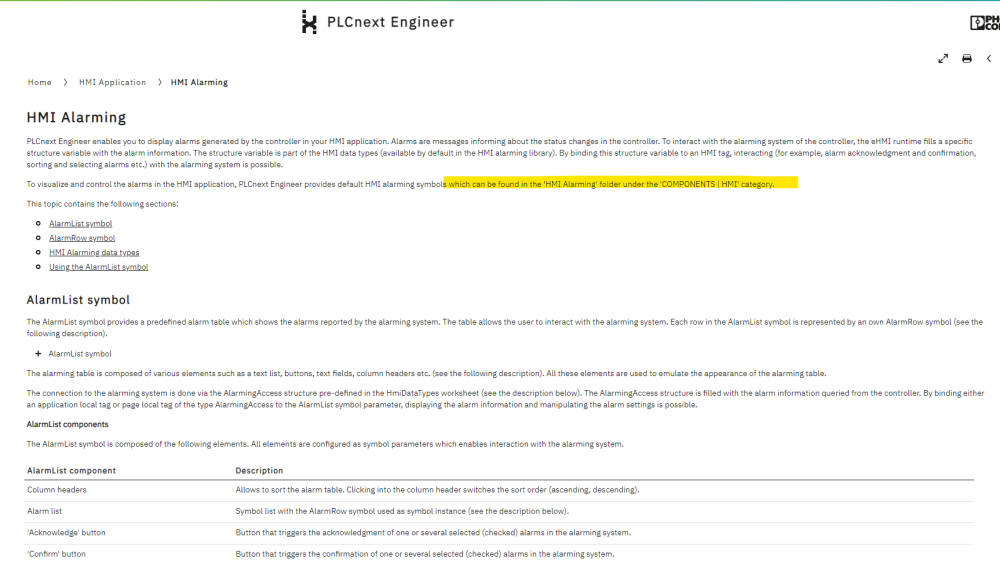
Task: Click the PLCnext Engineer logo icon
Action: click(309, 22)
